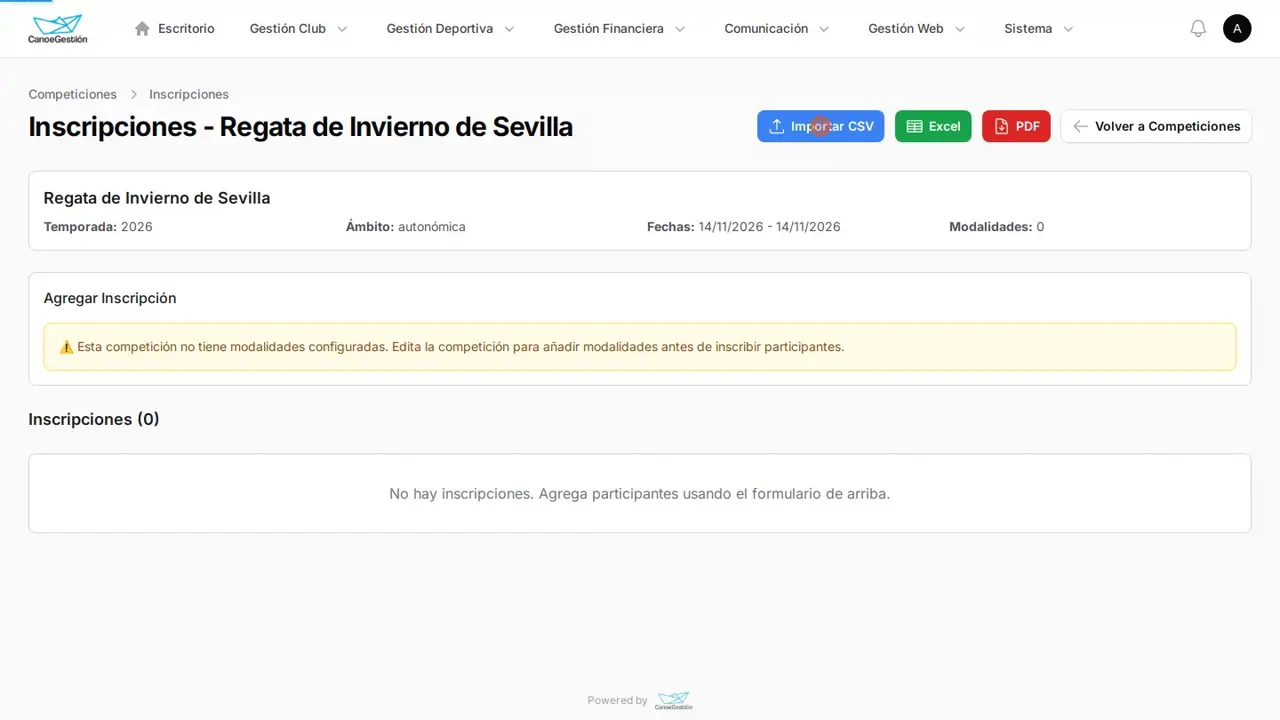The height and width of the screenshot is (720, 1280).
Task: Click the Agregar Inscripción heading
Action: (110, 298)
